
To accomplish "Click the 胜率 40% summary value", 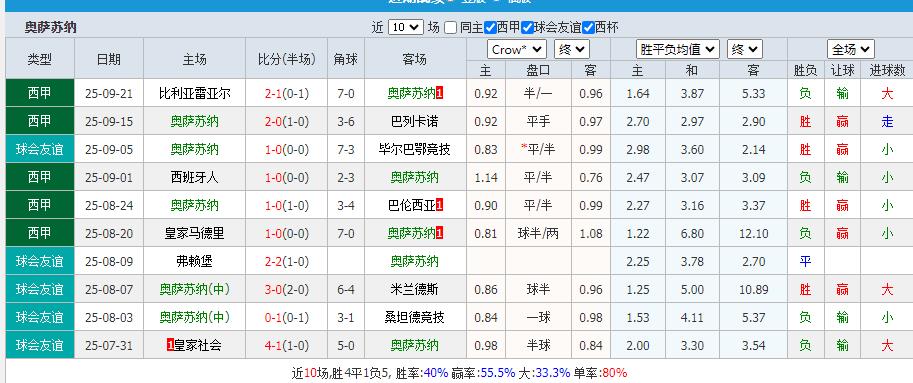I will (436, 373).
